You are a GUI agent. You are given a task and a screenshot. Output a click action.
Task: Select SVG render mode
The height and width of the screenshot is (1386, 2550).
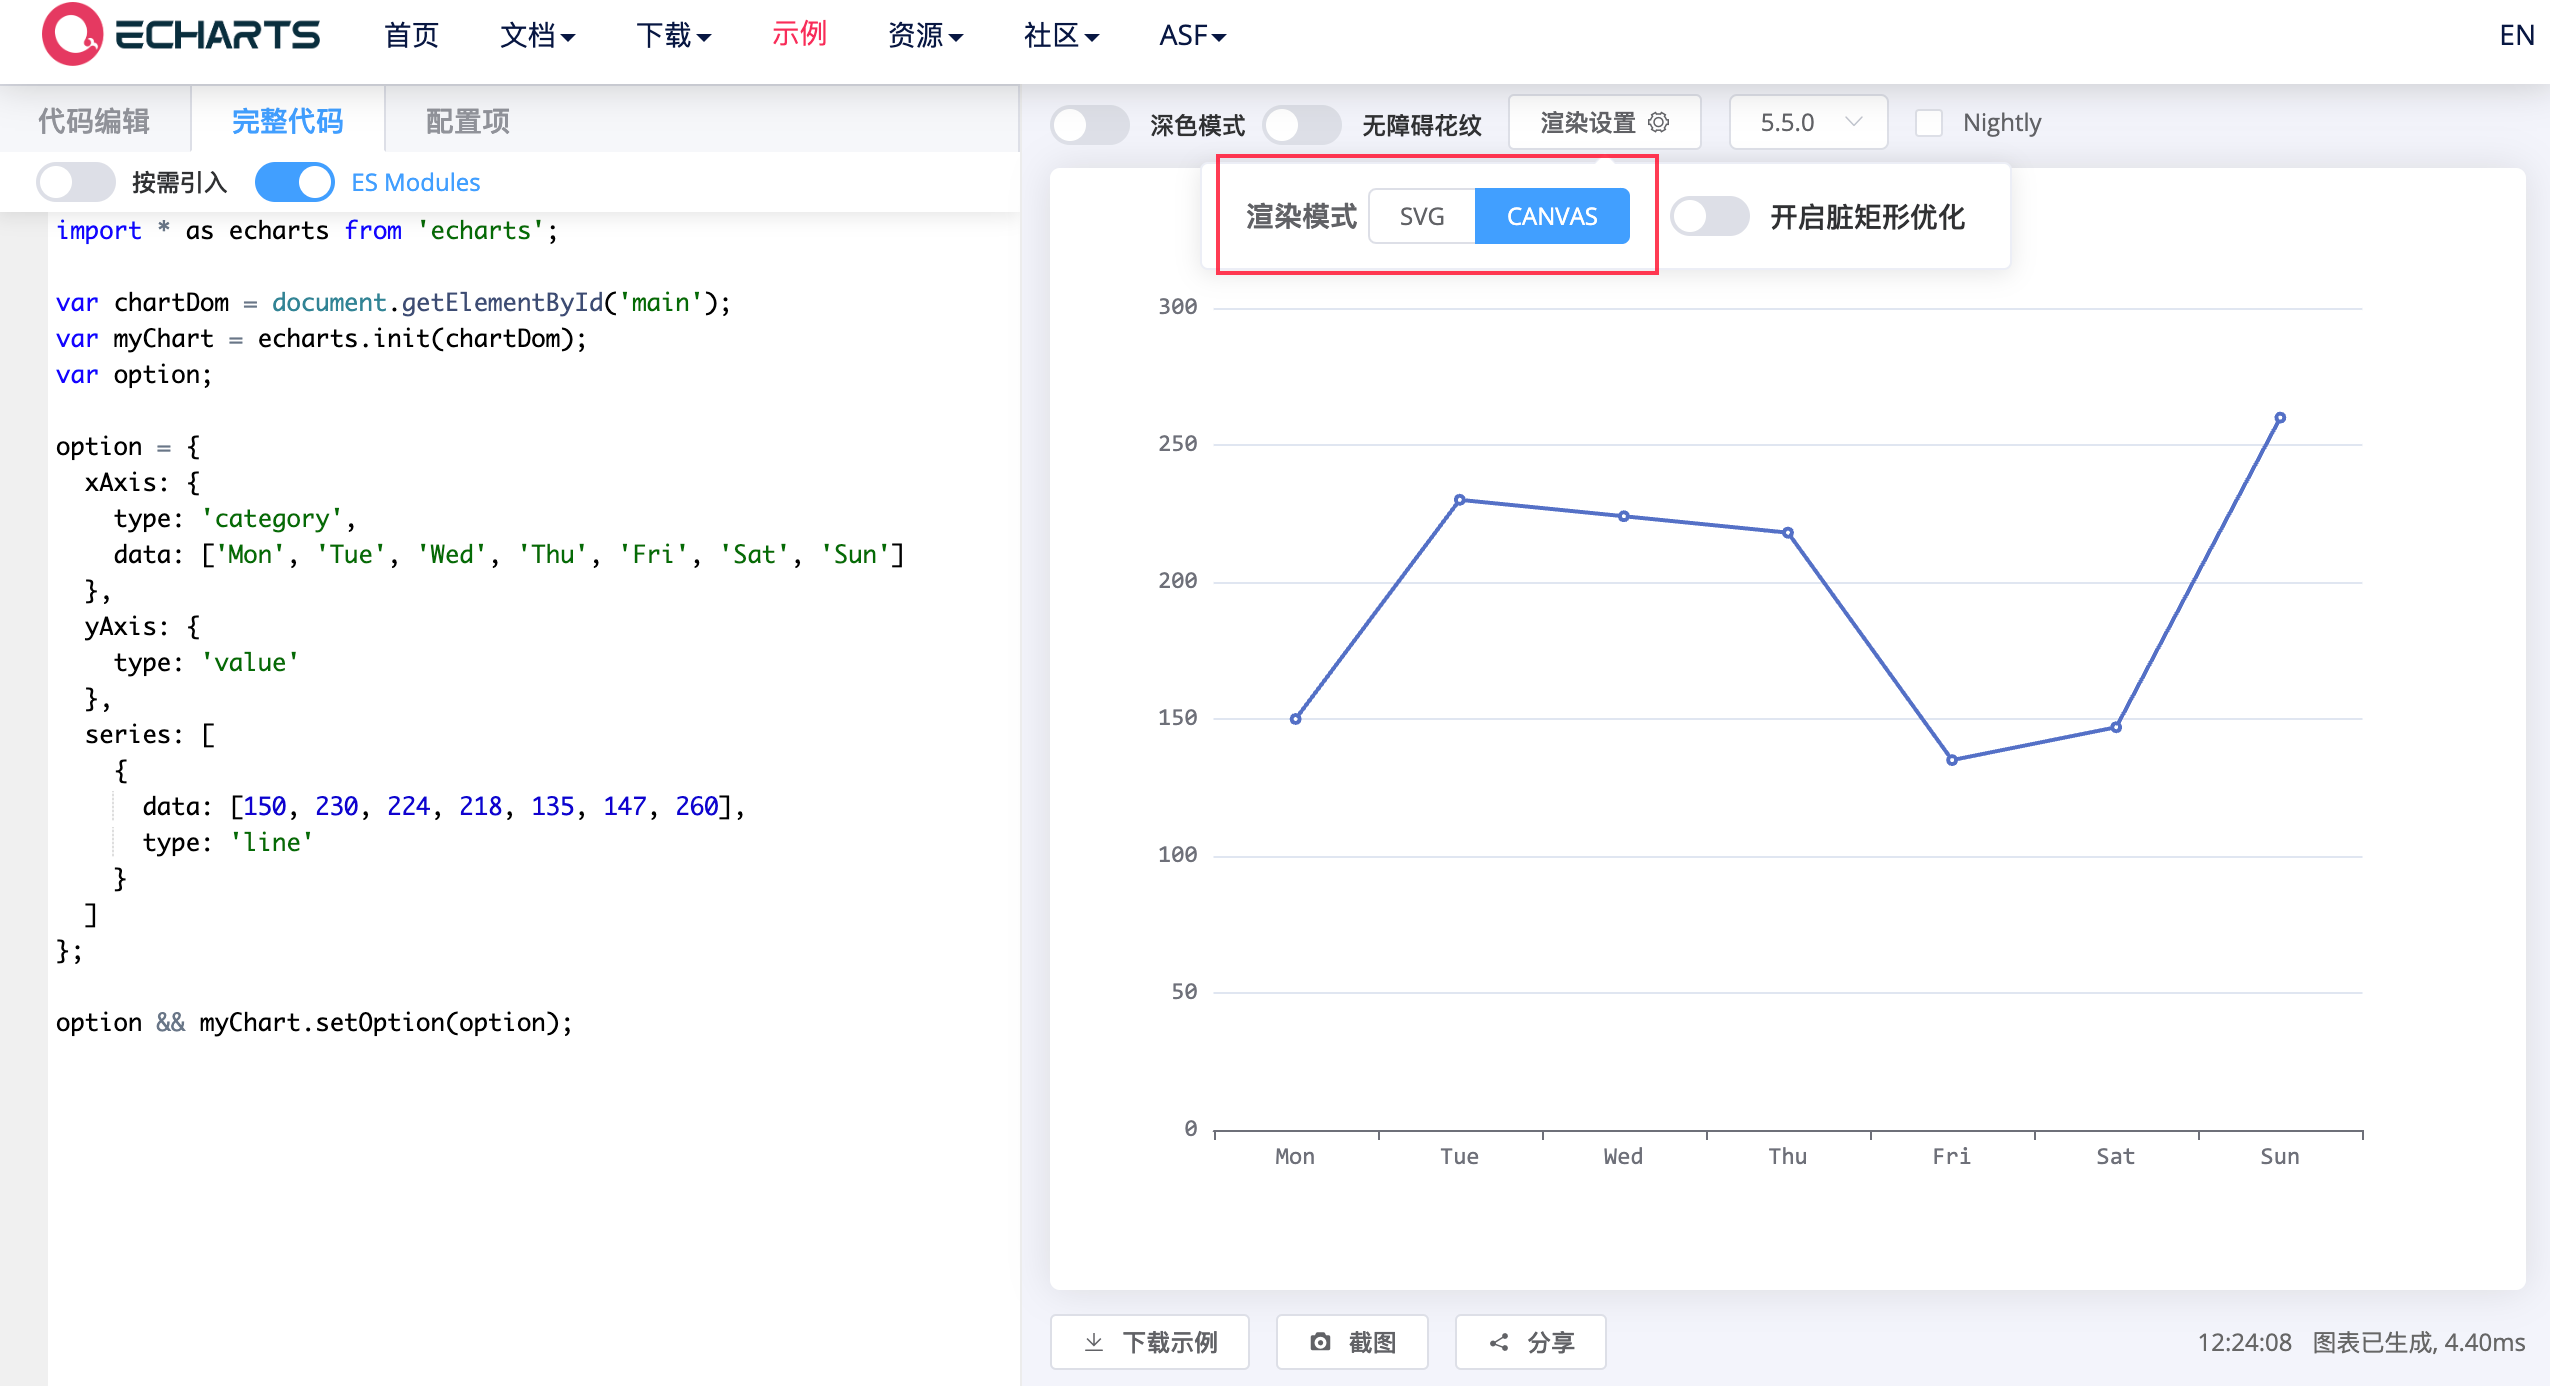click(x=1421, y=216)
